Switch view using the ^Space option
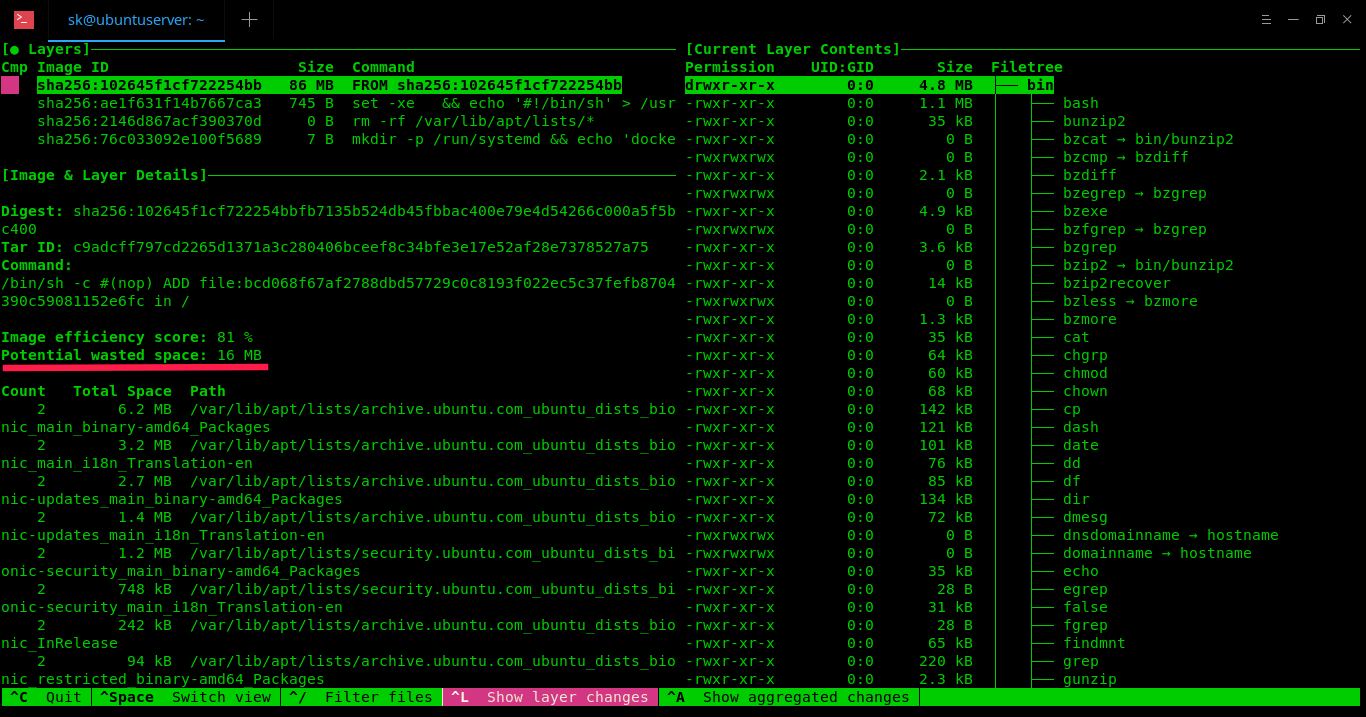Image resolution: width=1366 pixels, height=717 pixels. tap(187, 697)
